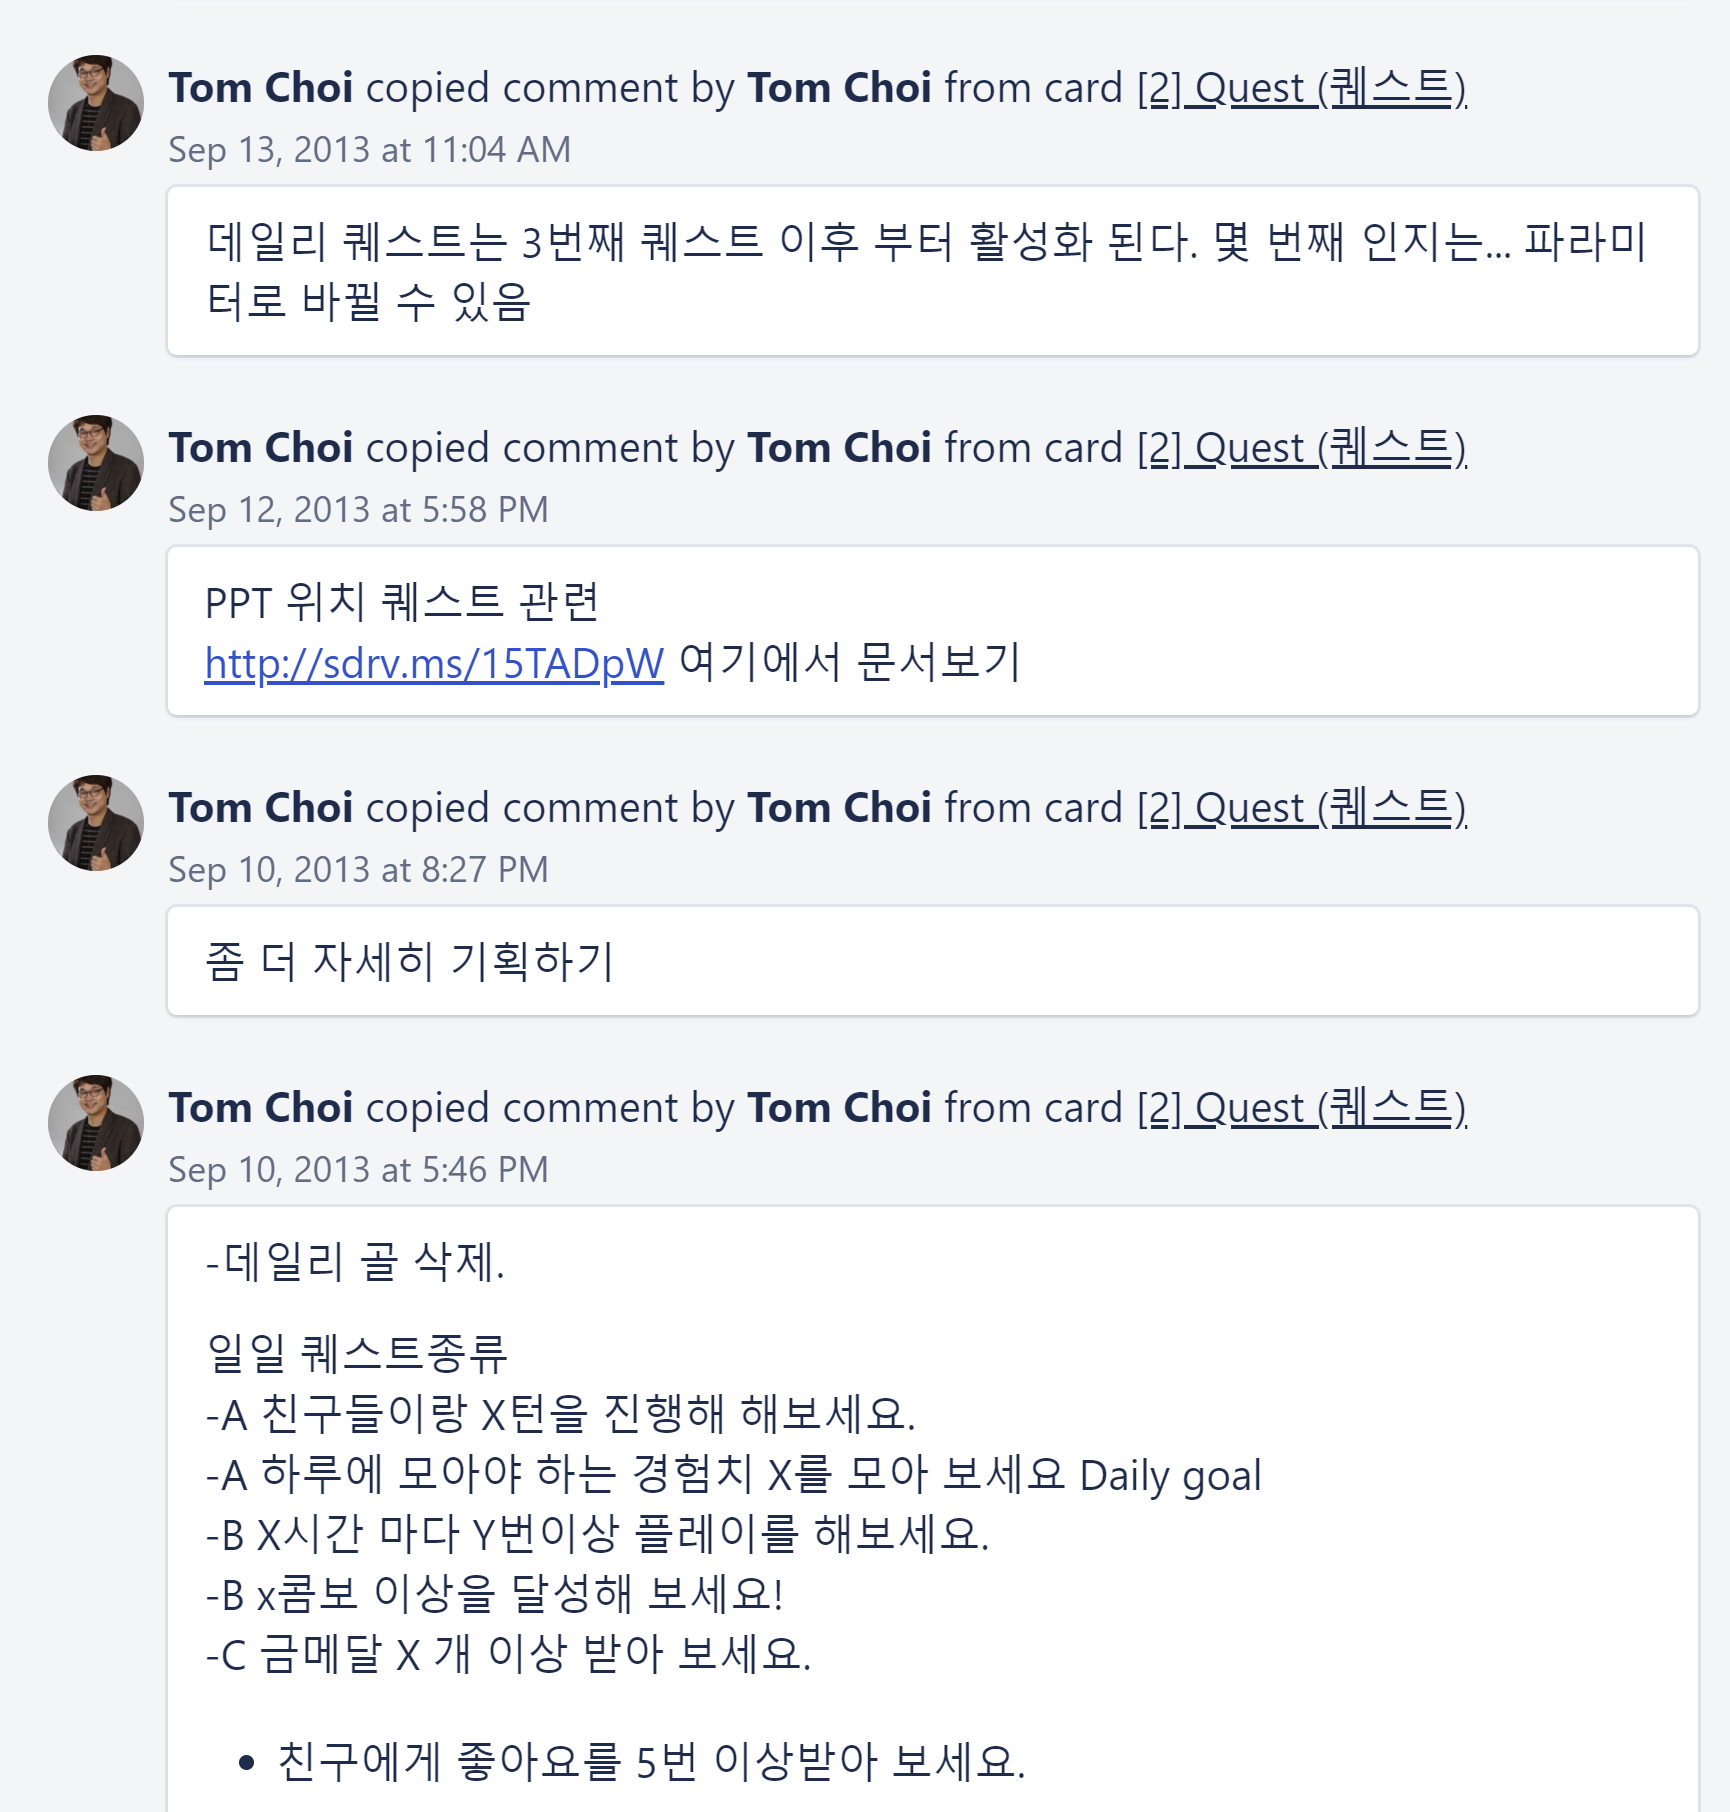The image size is (1730, 1812).
Task: Click the comment text line -데일리 골 삭제.
Action: coord(355,1262)
